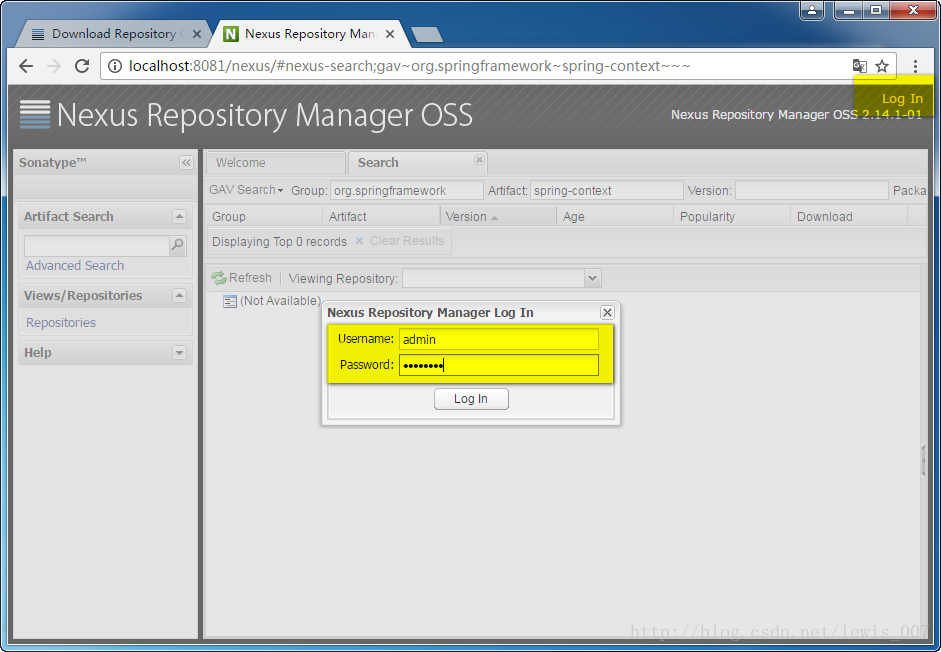The image size is (941, 652).
Task: Click the Password field
Action: click(x=499, y=365)
